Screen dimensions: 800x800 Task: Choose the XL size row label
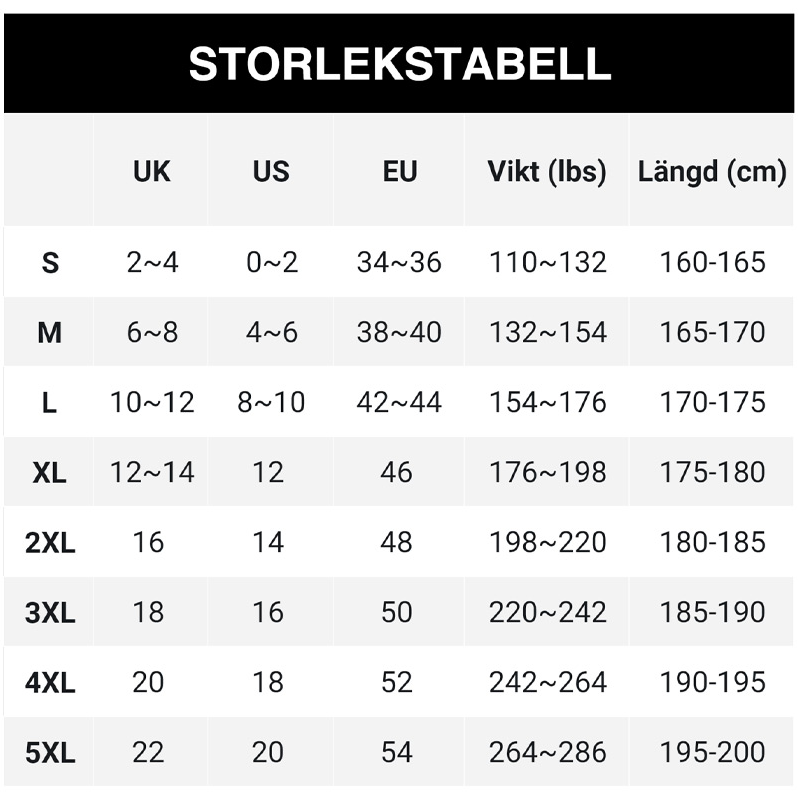(50, 473)
